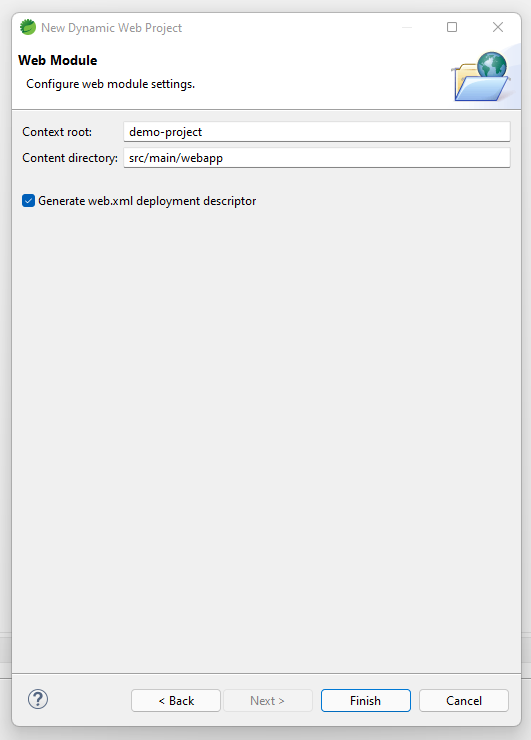Click the web folder globe banner image
531x740 pixels.
pos(481,76)
